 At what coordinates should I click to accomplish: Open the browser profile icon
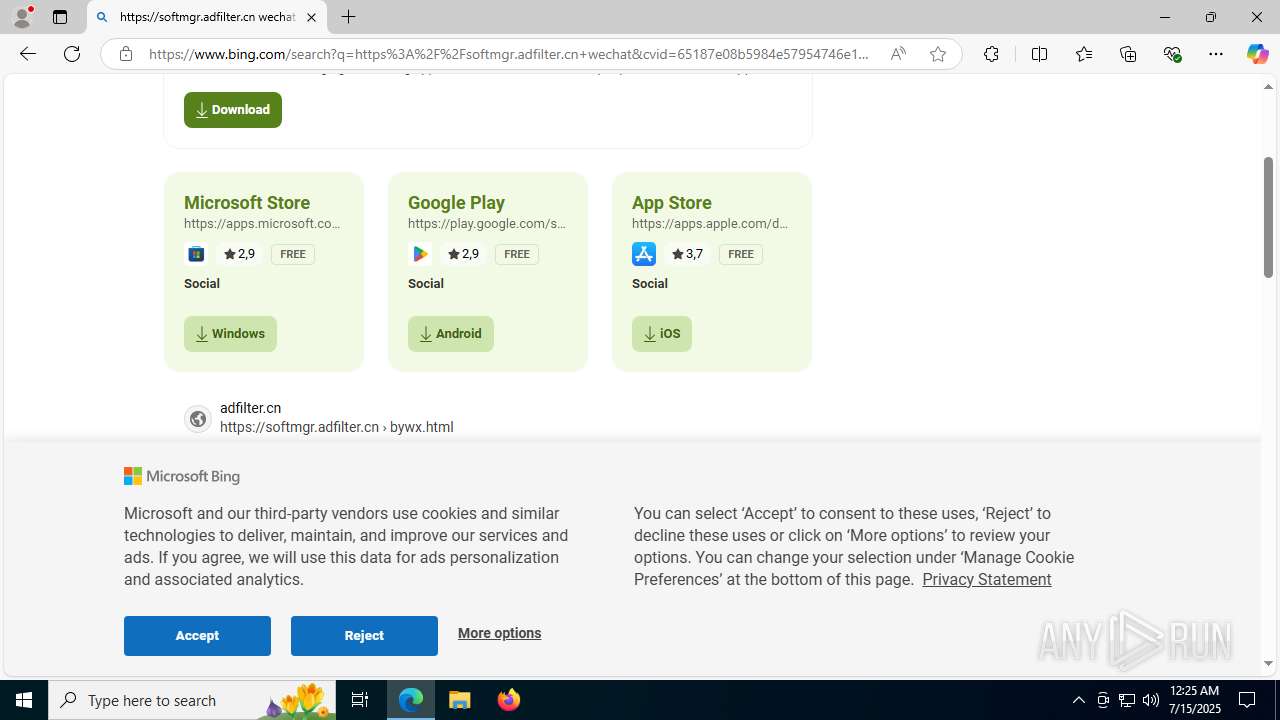pyautogui.click(x=22, y=17)
